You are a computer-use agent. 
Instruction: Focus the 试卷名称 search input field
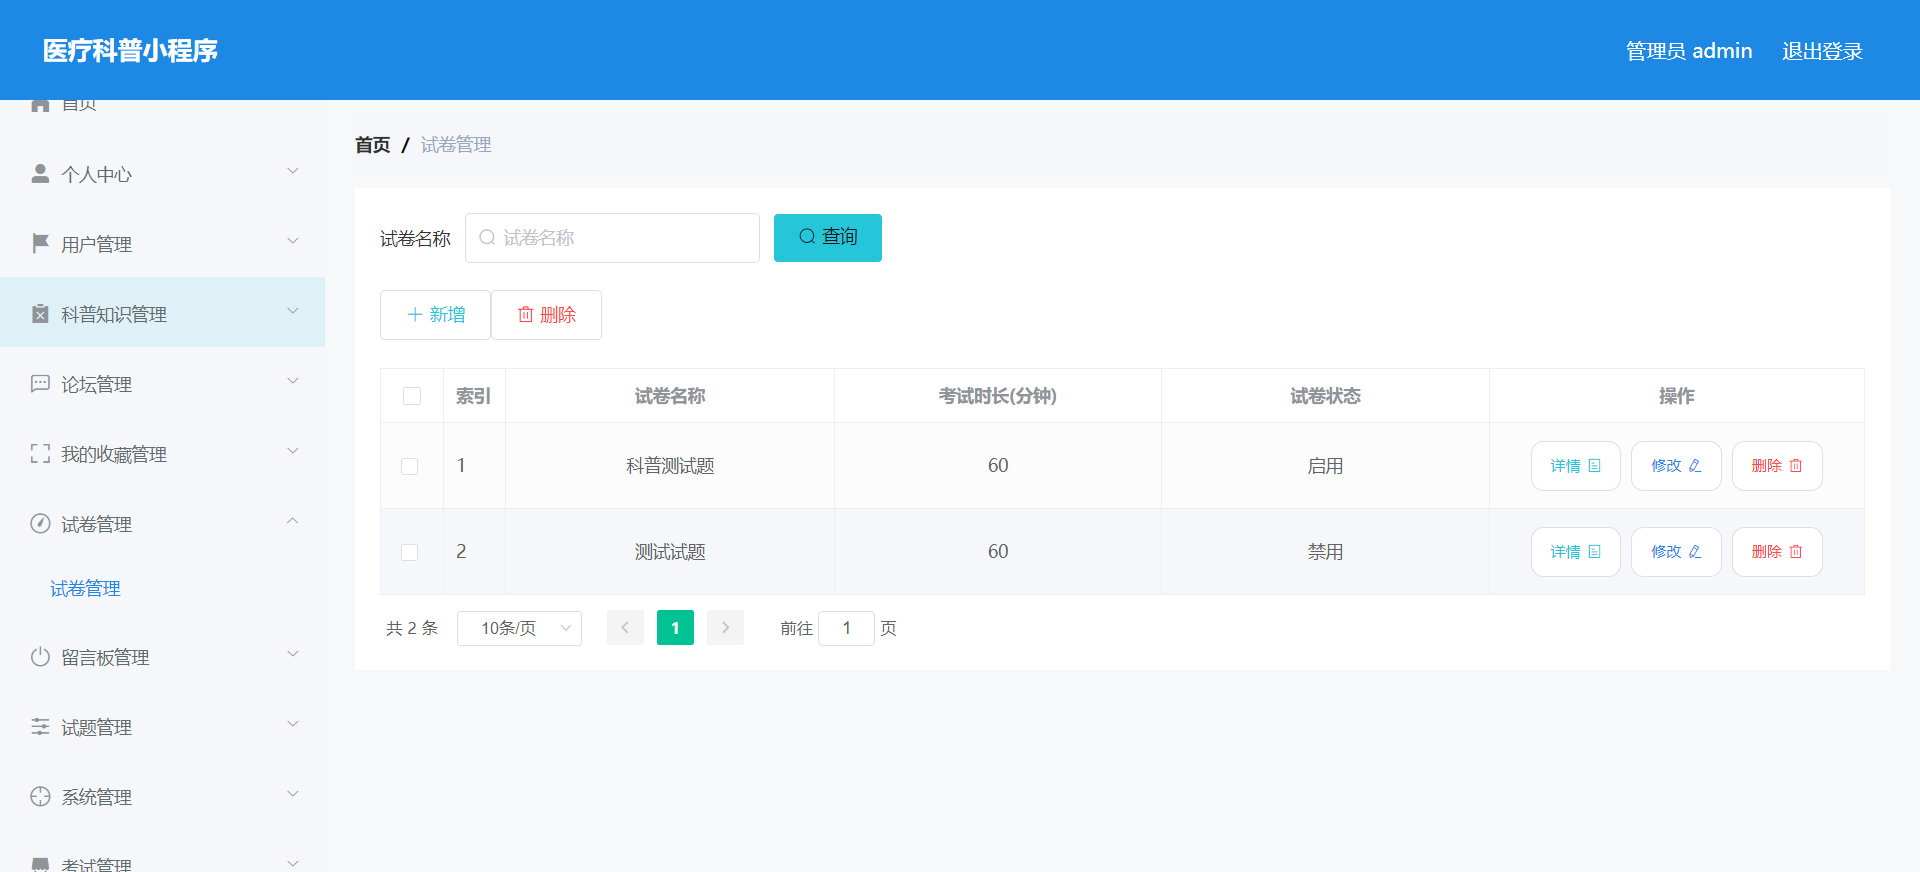[612, 238]
